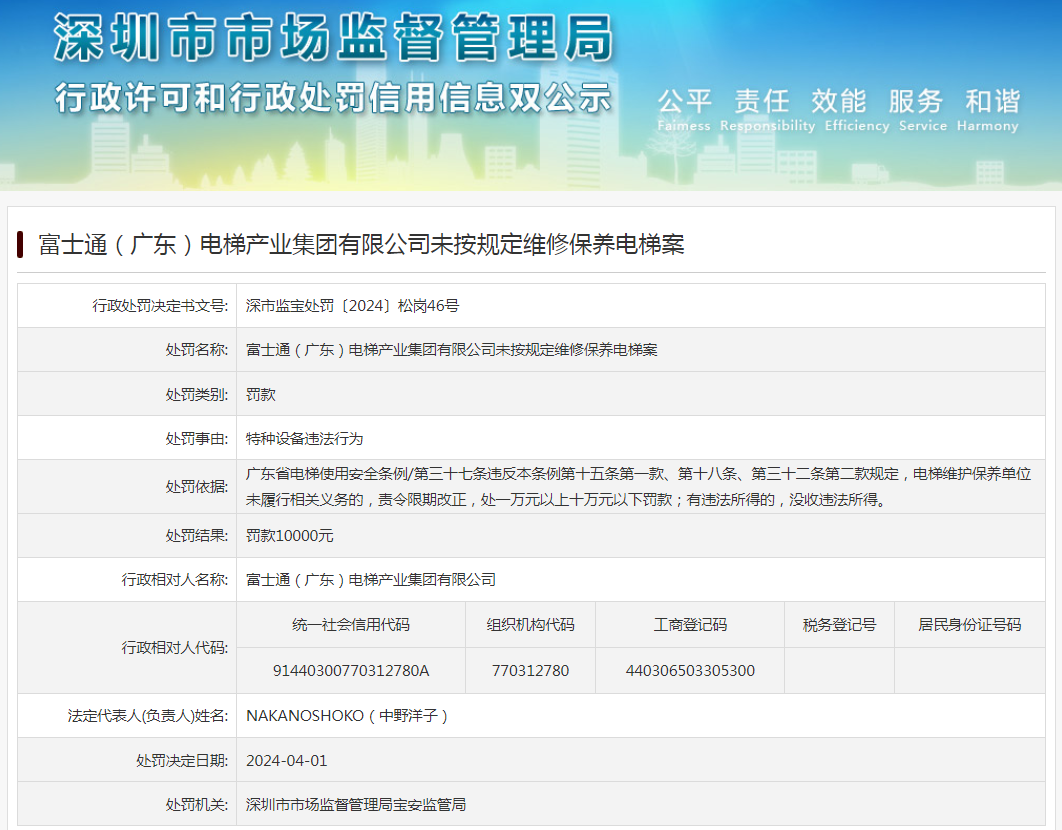
Task: Click the 处罚名称 value cell text
Action: coord(451,350)
